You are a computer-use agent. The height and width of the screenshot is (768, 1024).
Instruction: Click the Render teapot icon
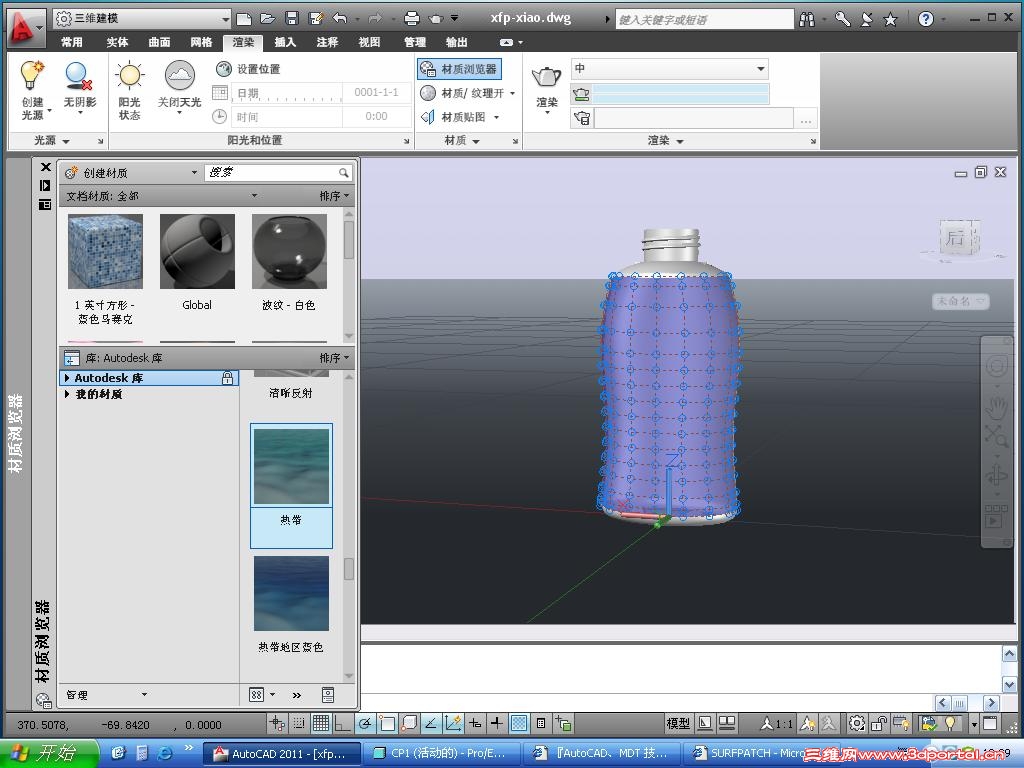(x=547, y=78)
